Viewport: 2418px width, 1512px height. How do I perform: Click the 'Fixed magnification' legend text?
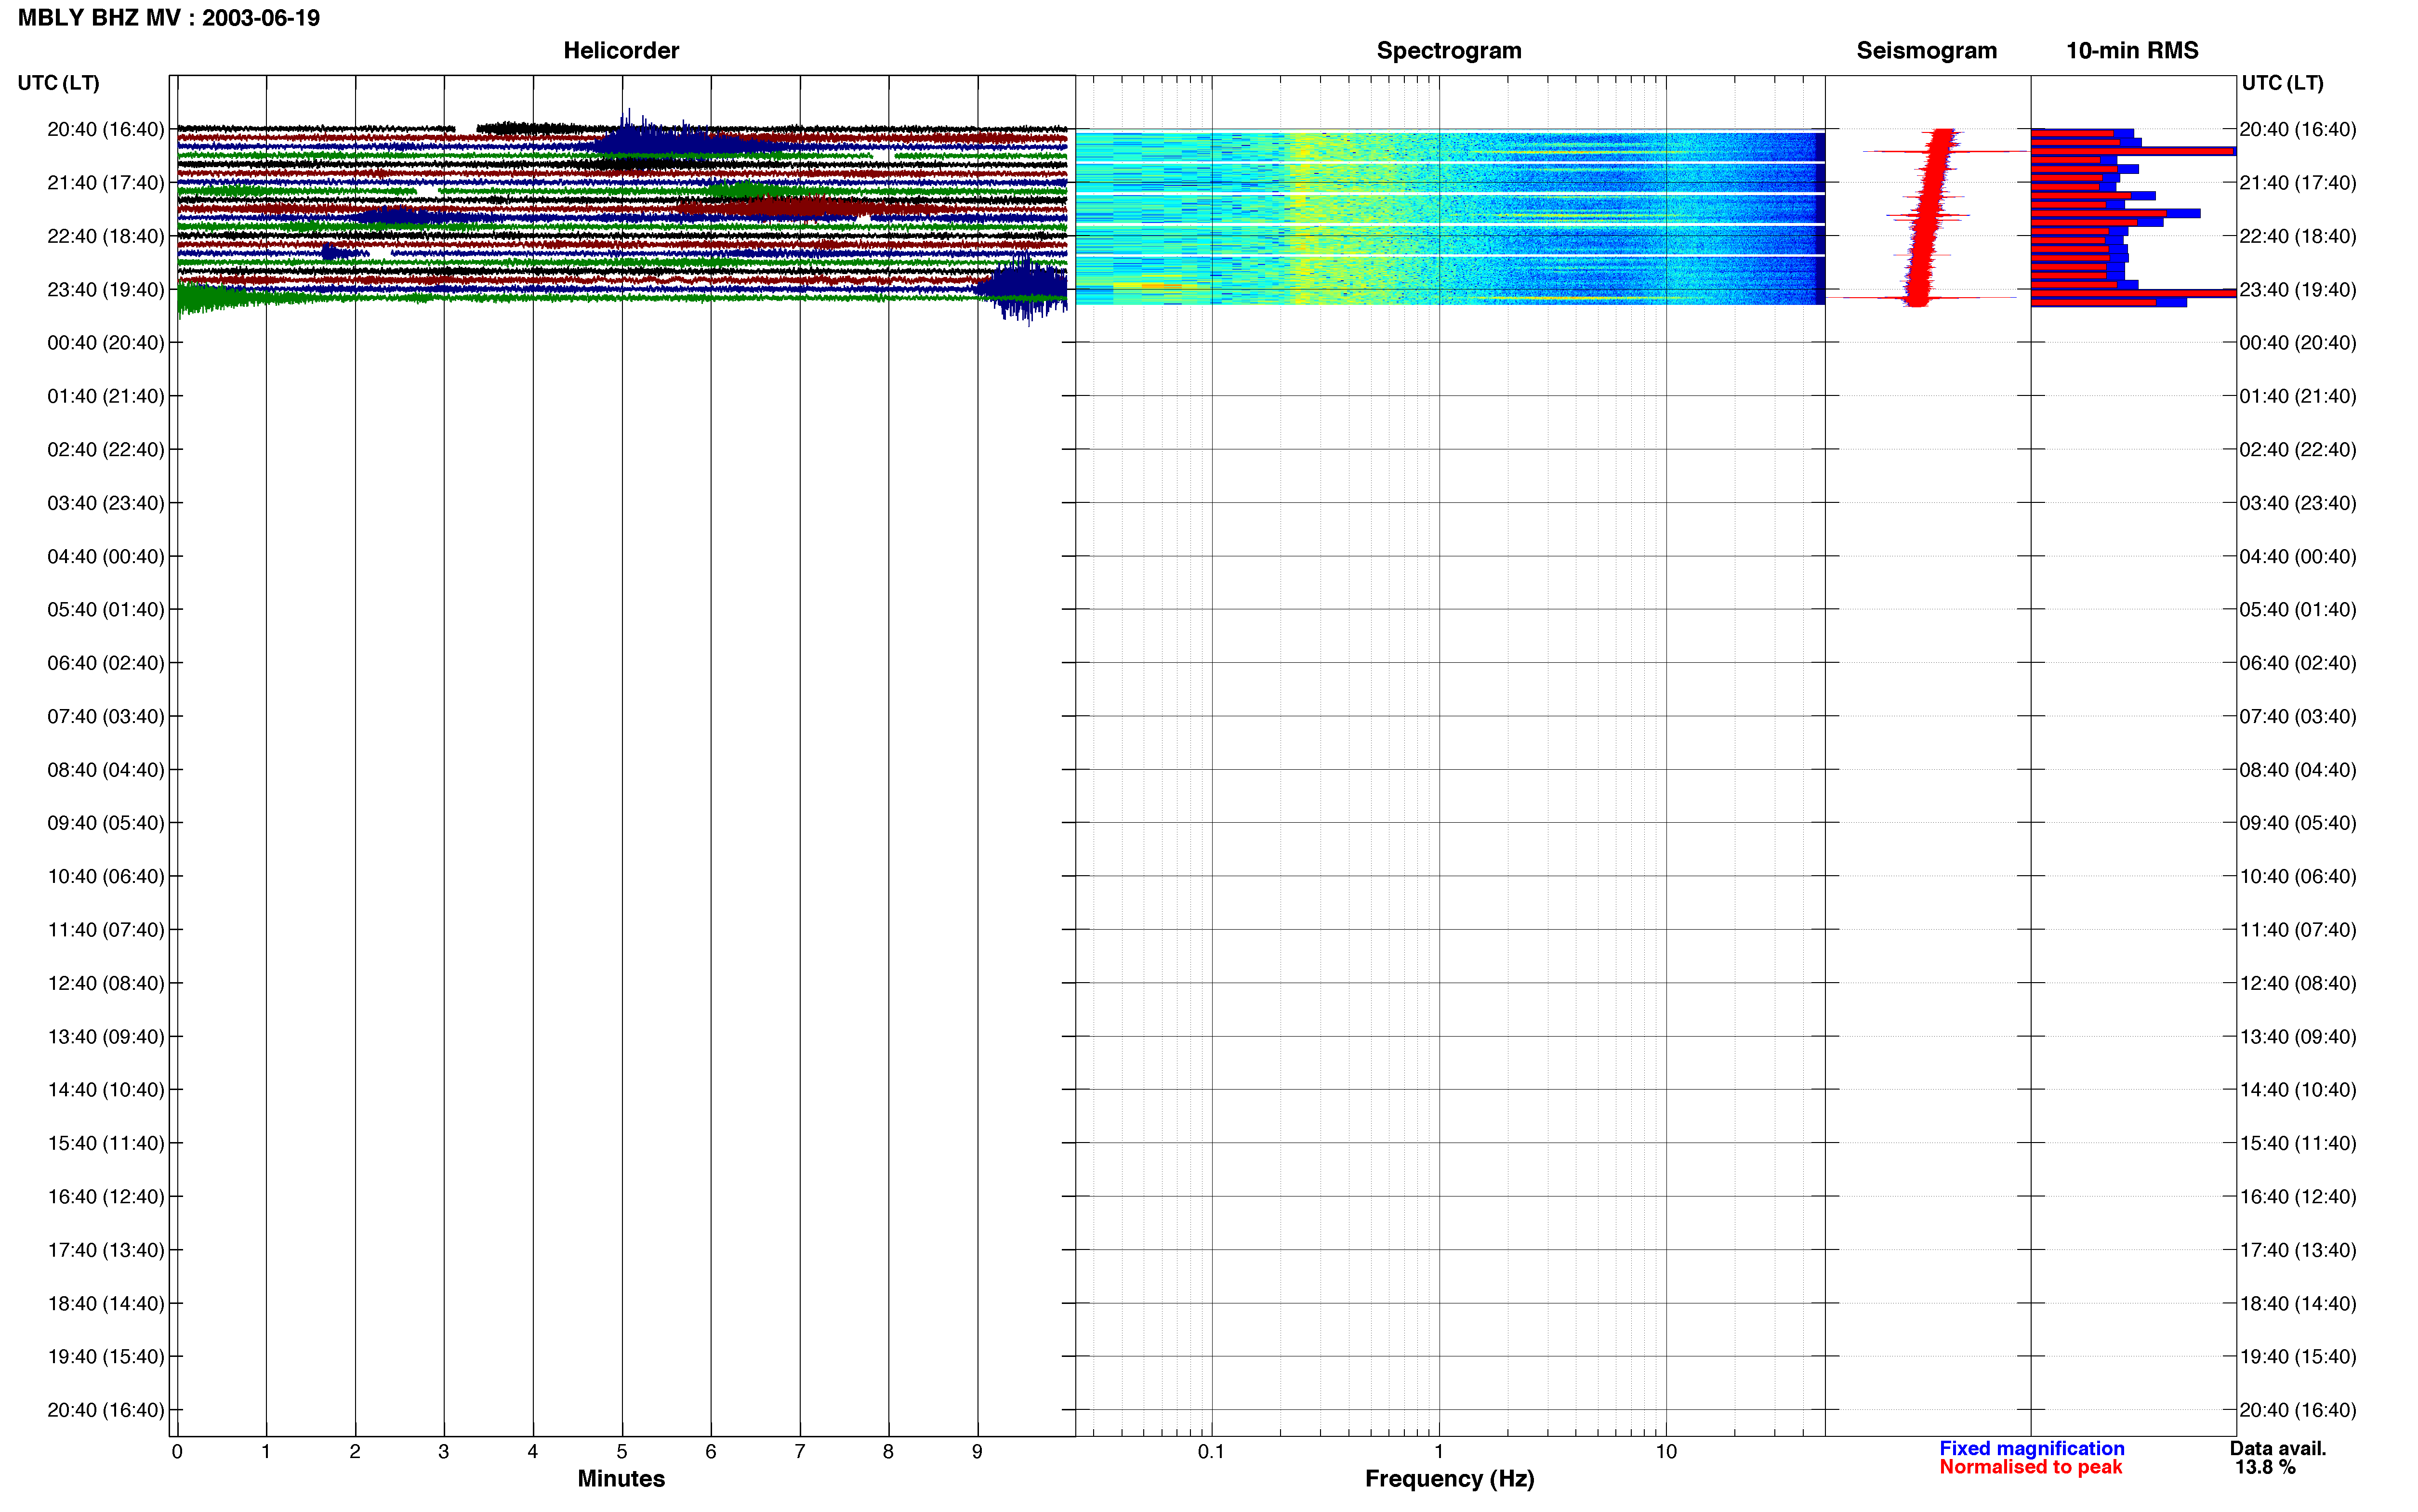(x=2031, y=1448)
